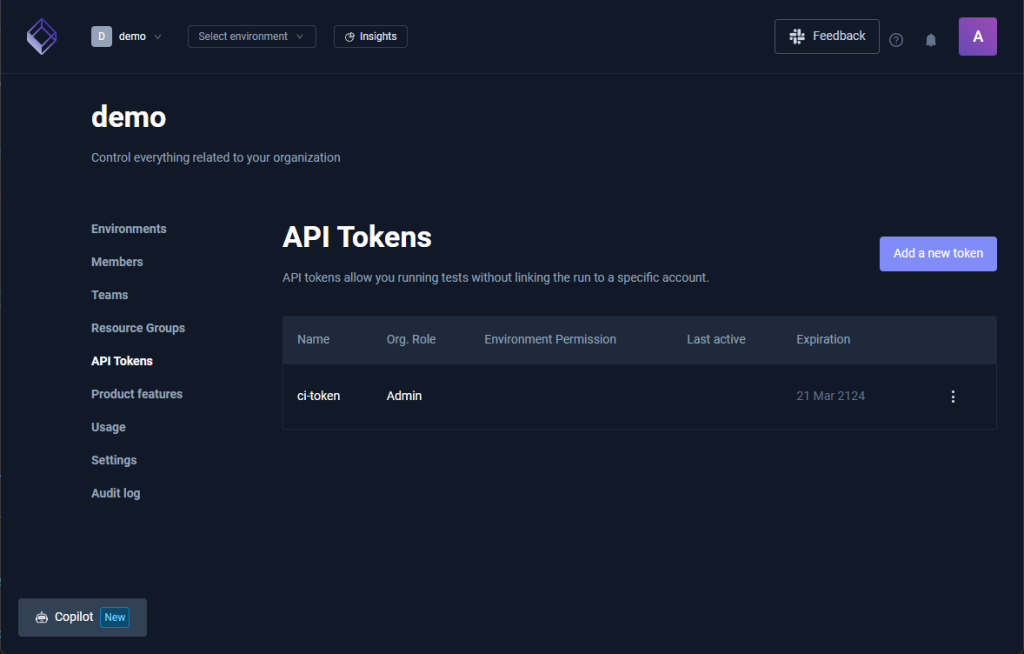Open the Audit log page
Viewport: 1024px width, 654px height.
click(x=116, y=493)
